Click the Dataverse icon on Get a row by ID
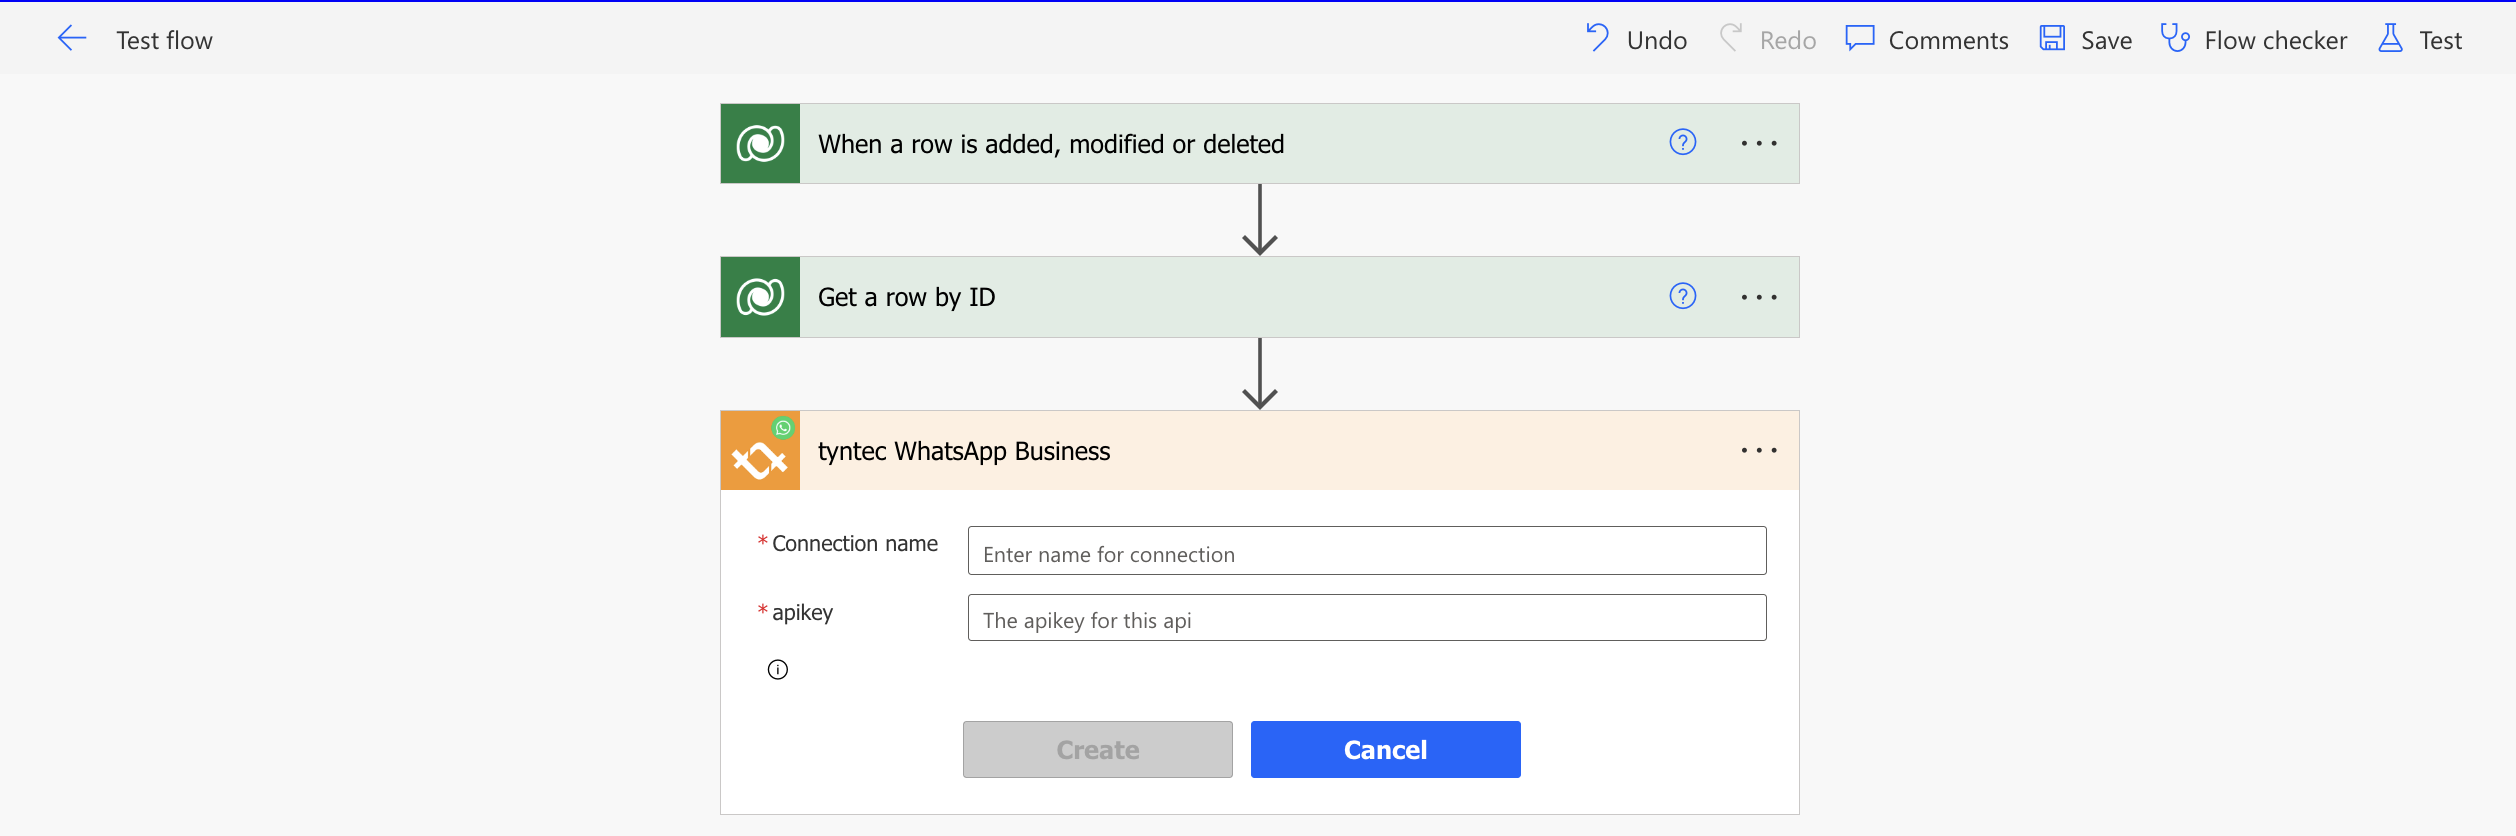The height and width of the screenshot is (836, 2516). click(760, 297)
